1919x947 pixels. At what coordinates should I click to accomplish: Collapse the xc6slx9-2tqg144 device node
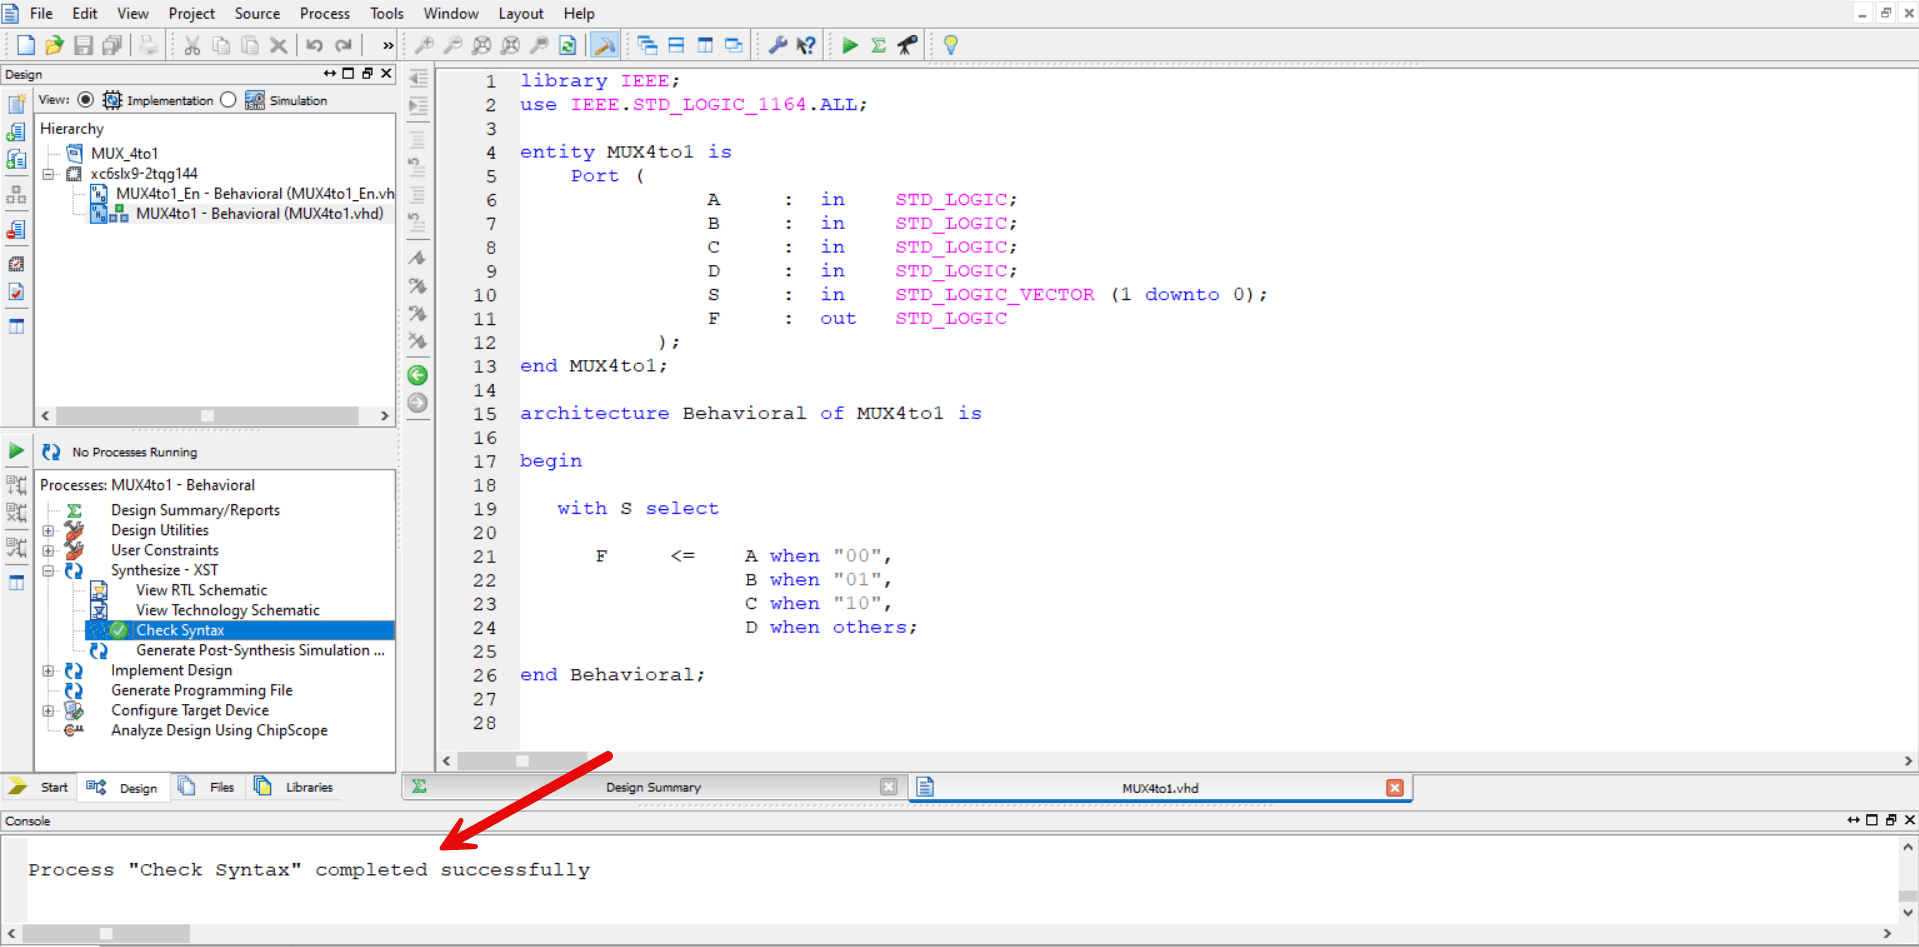(49, 173)
